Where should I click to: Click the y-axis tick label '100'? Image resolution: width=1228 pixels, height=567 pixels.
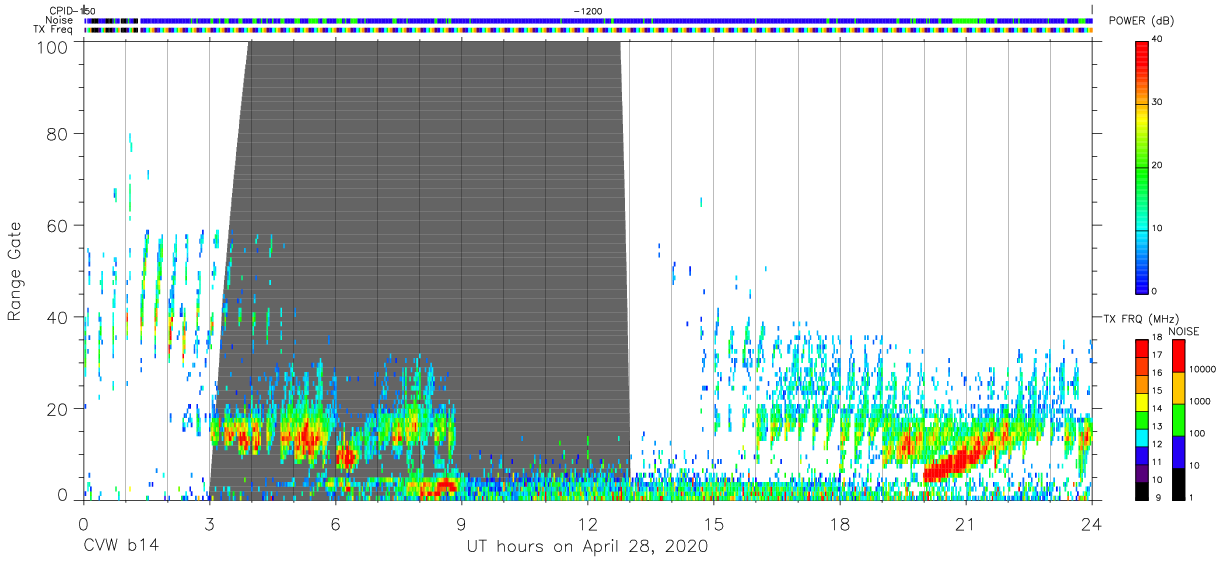click(52, 47)
